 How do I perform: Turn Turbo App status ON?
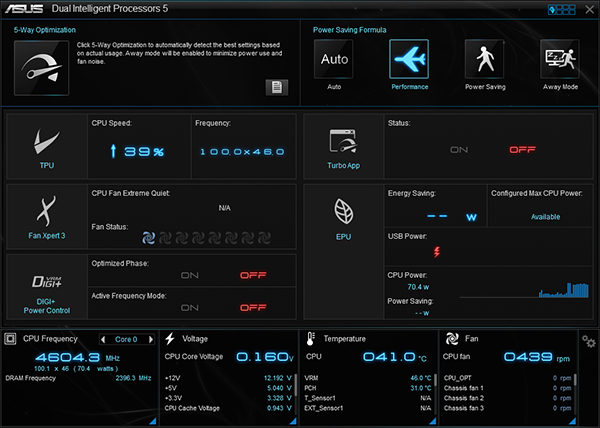(x=459, y=150)
